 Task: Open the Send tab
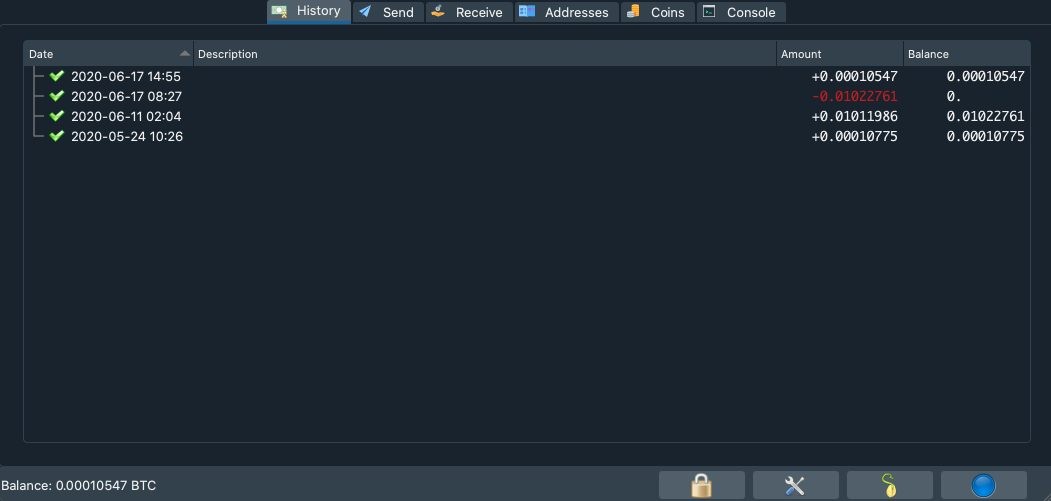(x=388, y=12)
